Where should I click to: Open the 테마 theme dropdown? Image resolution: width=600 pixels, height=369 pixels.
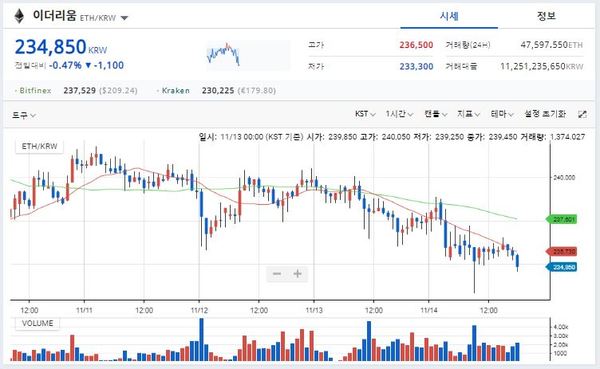pos(502,114)
